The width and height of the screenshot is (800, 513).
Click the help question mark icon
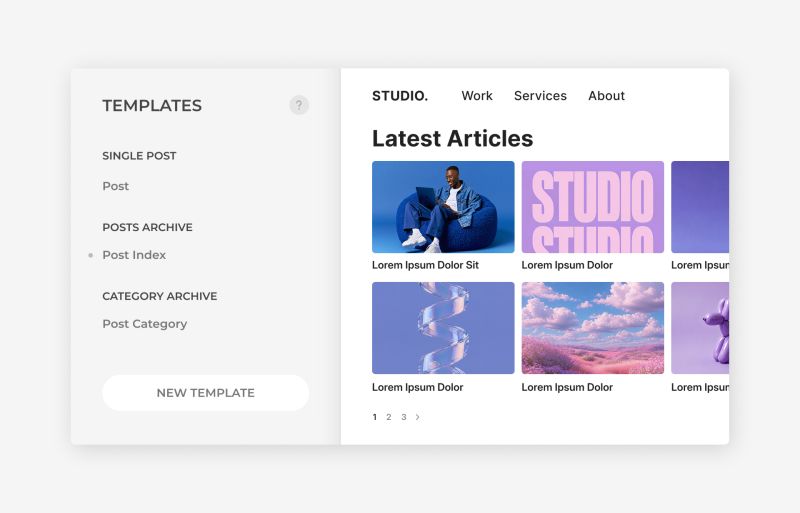click(x=299, y=105)
